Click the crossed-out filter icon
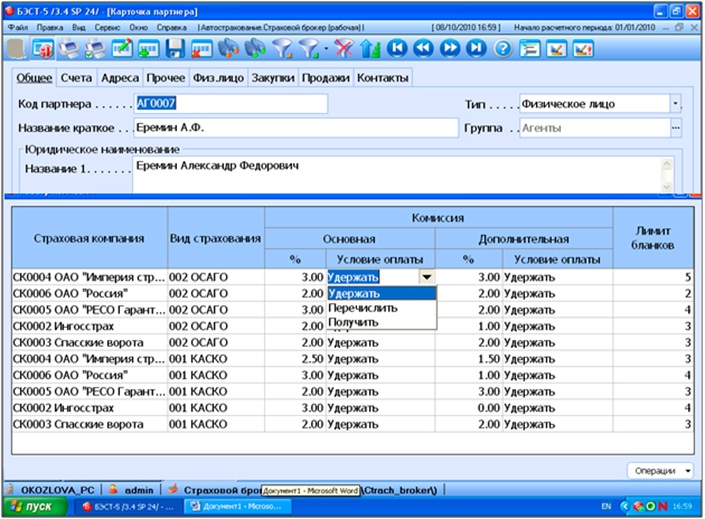The width and height of the screenshot is (705, 519). (x=344, y=49)
